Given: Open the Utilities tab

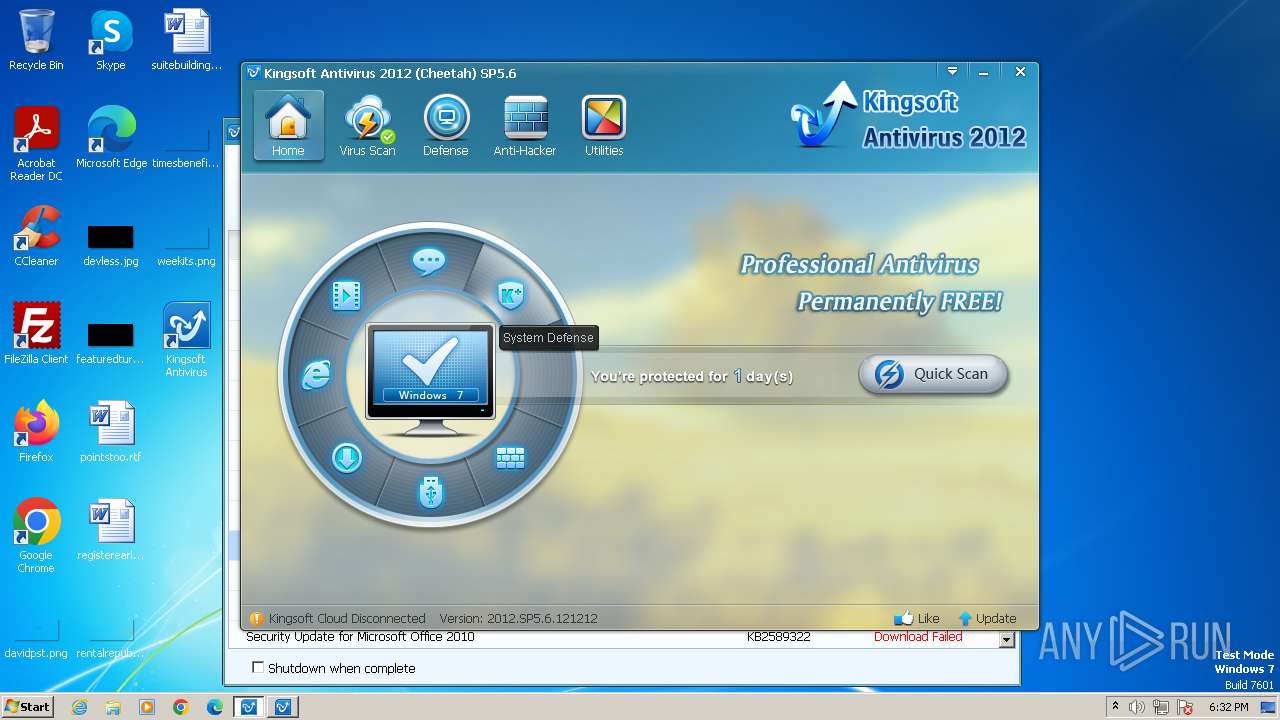Looking at the screenshot, I should tap(604, 126).
